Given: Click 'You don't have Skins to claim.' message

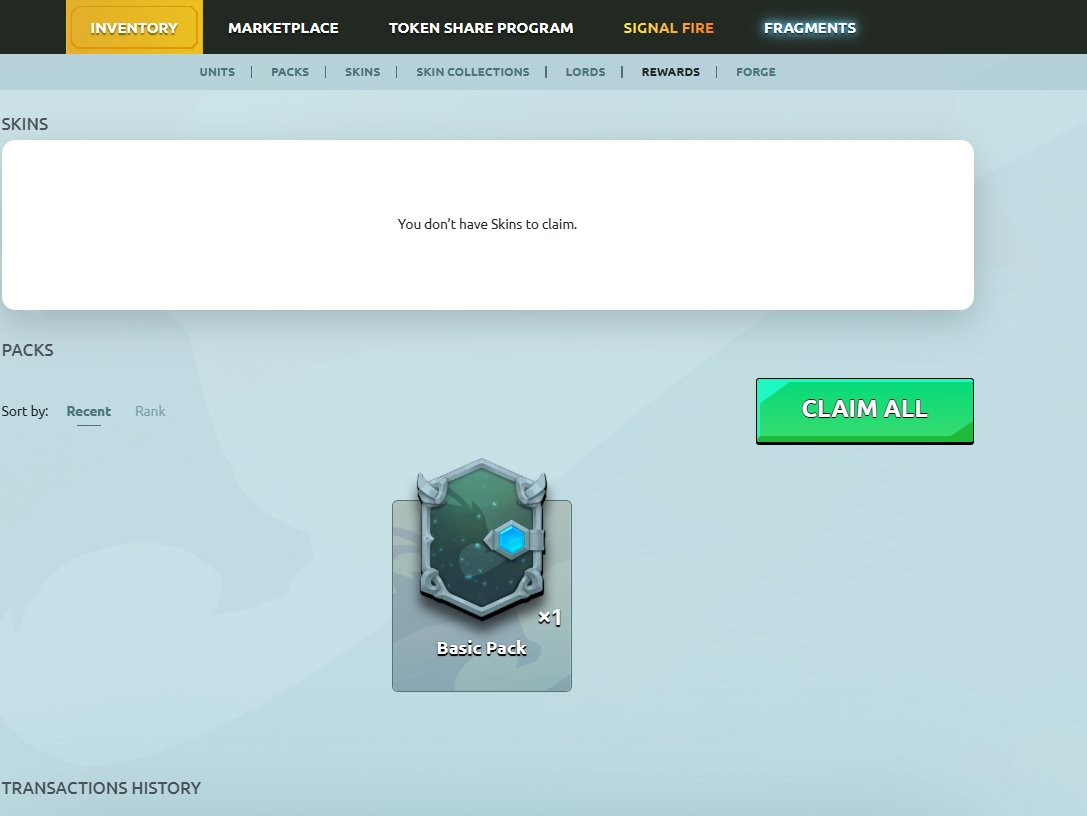Looking at the screenshot, I should click(x=487, y=224).
